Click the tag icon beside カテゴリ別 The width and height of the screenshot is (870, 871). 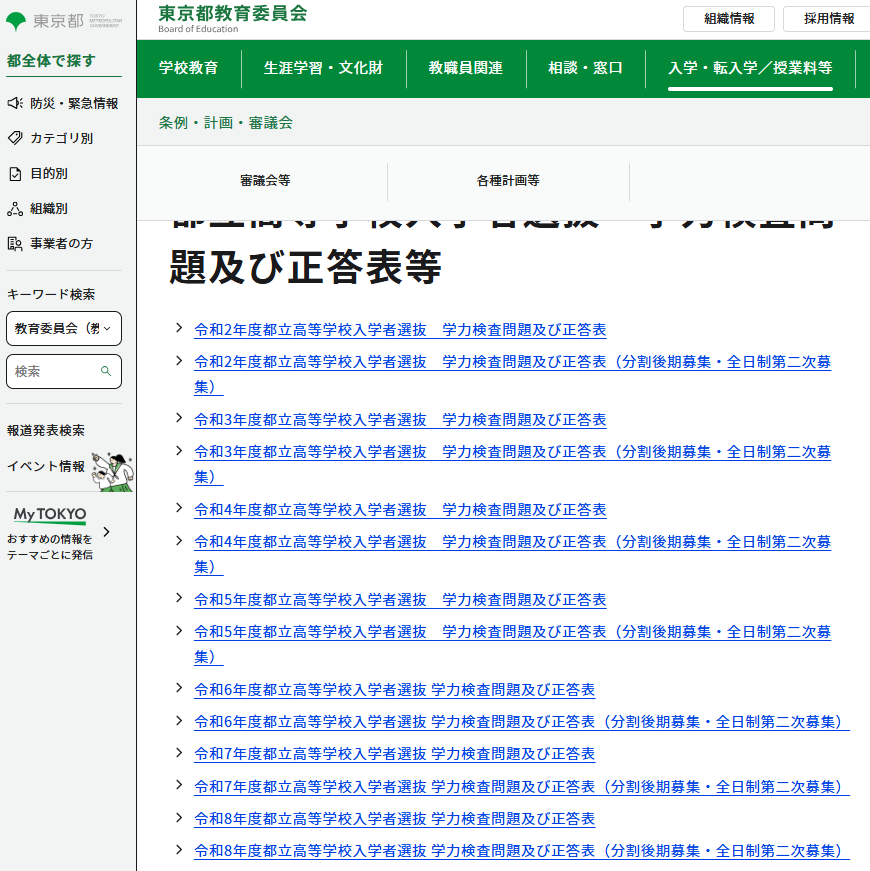click(x=15, y=138)
